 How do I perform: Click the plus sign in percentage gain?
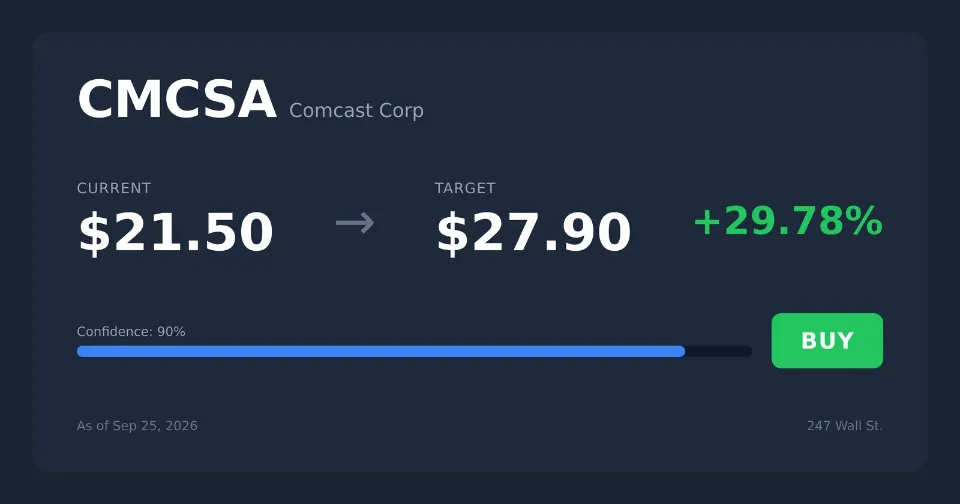click(707, 222)
